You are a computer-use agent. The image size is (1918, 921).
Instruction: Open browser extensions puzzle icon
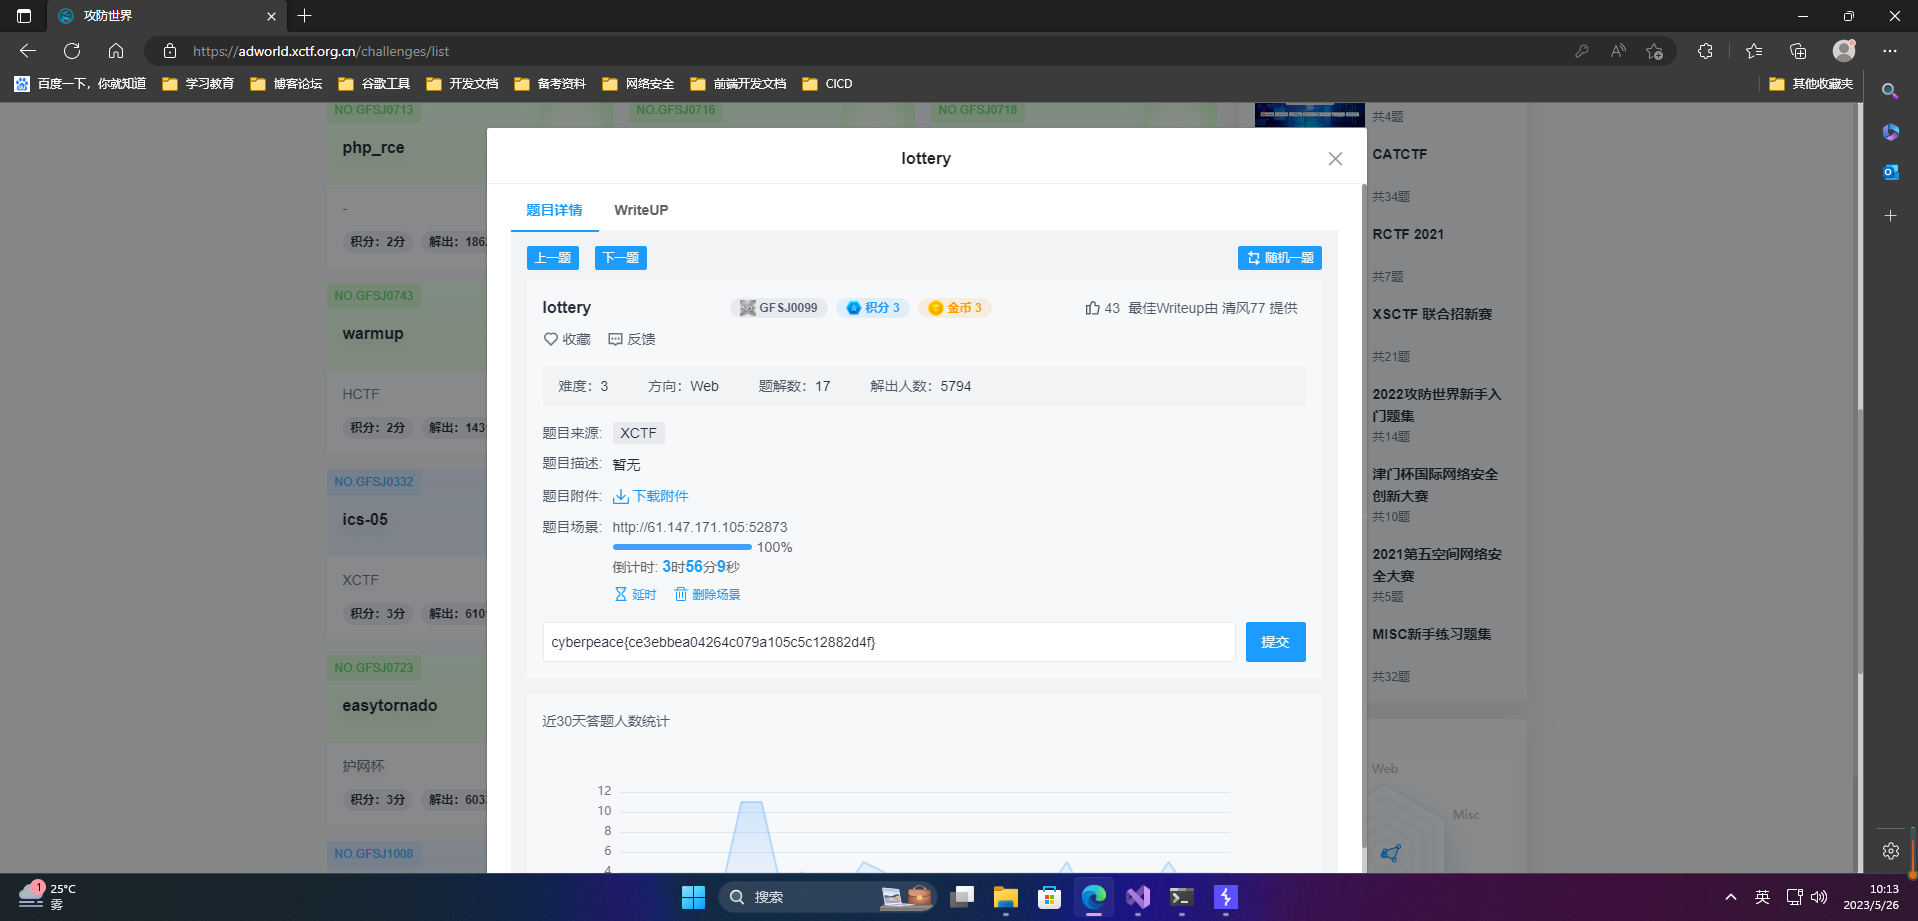(x=1705, y=51)
